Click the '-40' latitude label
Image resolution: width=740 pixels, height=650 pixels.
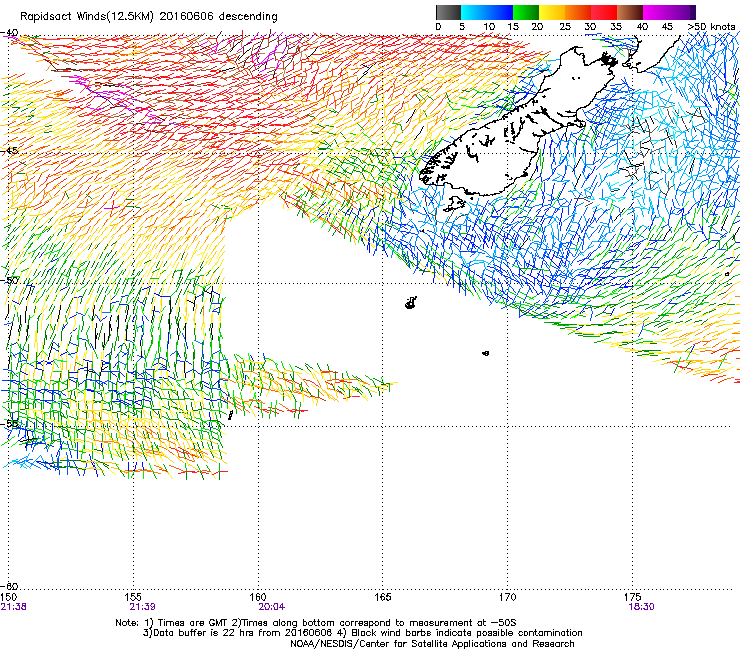[x=9, y=33]
